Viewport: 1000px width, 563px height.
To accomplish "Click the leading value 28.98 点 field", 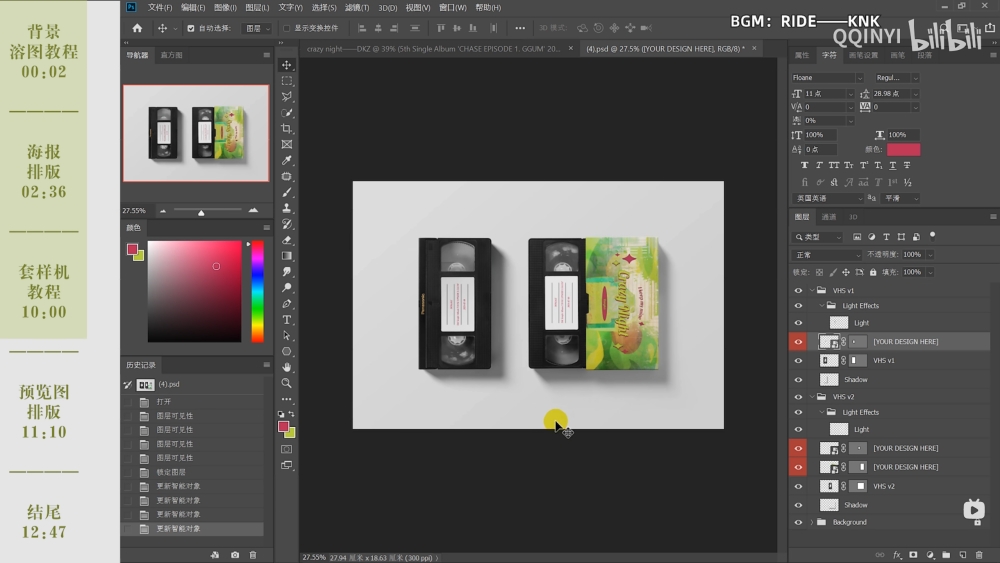I will coord(891,94).
